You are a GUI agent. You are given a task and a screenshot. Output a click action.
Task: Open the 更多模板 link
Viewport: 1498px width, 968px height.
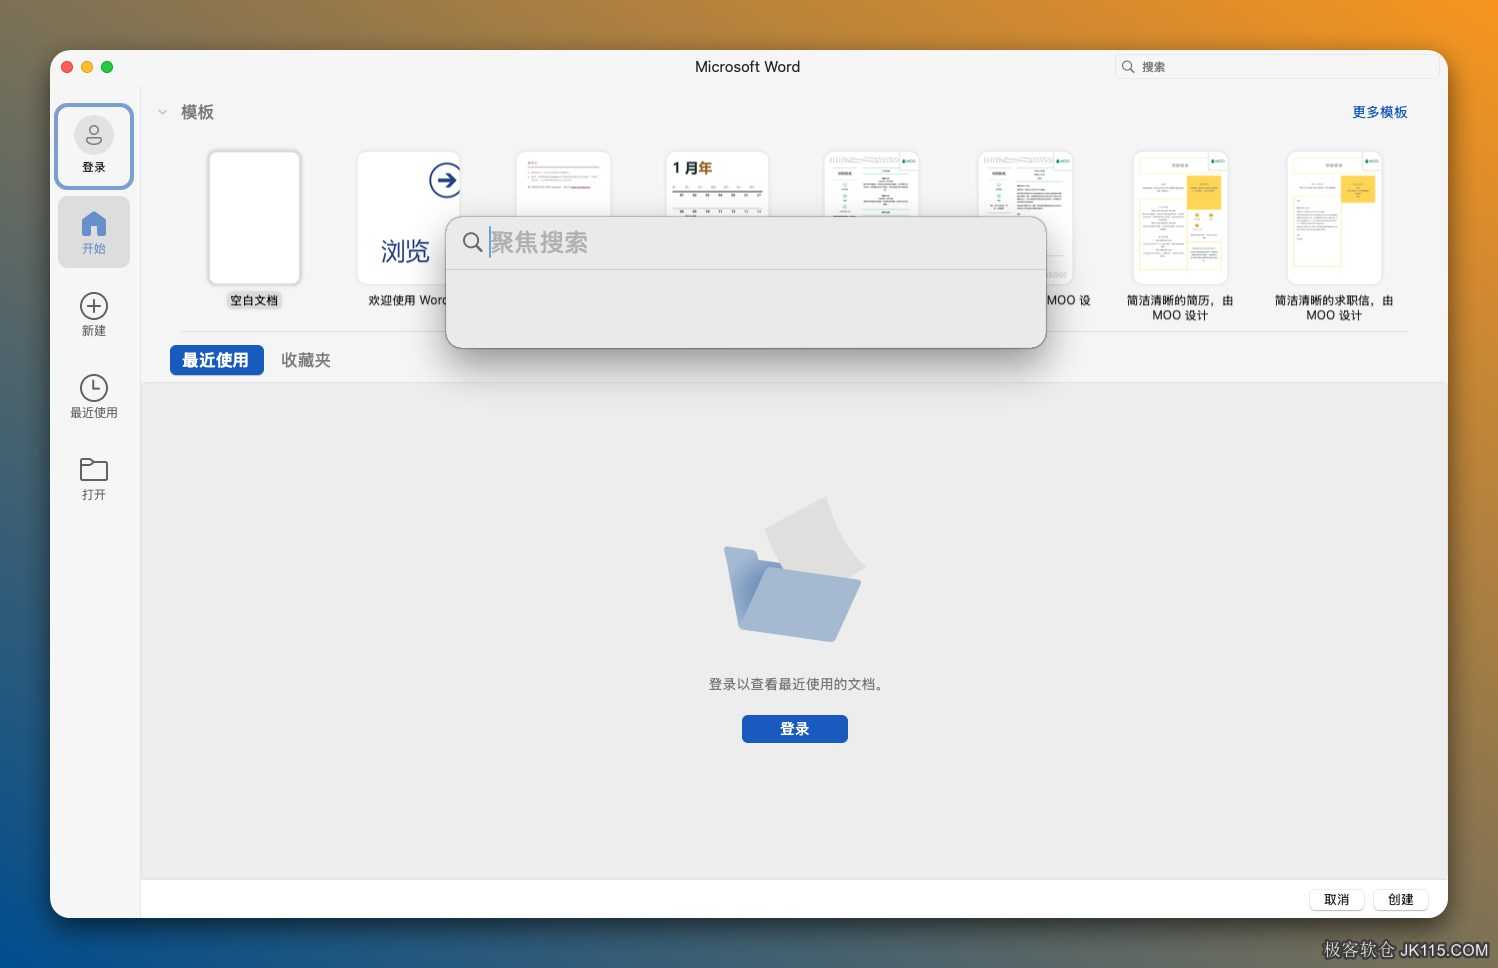(x=1380, y=112)
